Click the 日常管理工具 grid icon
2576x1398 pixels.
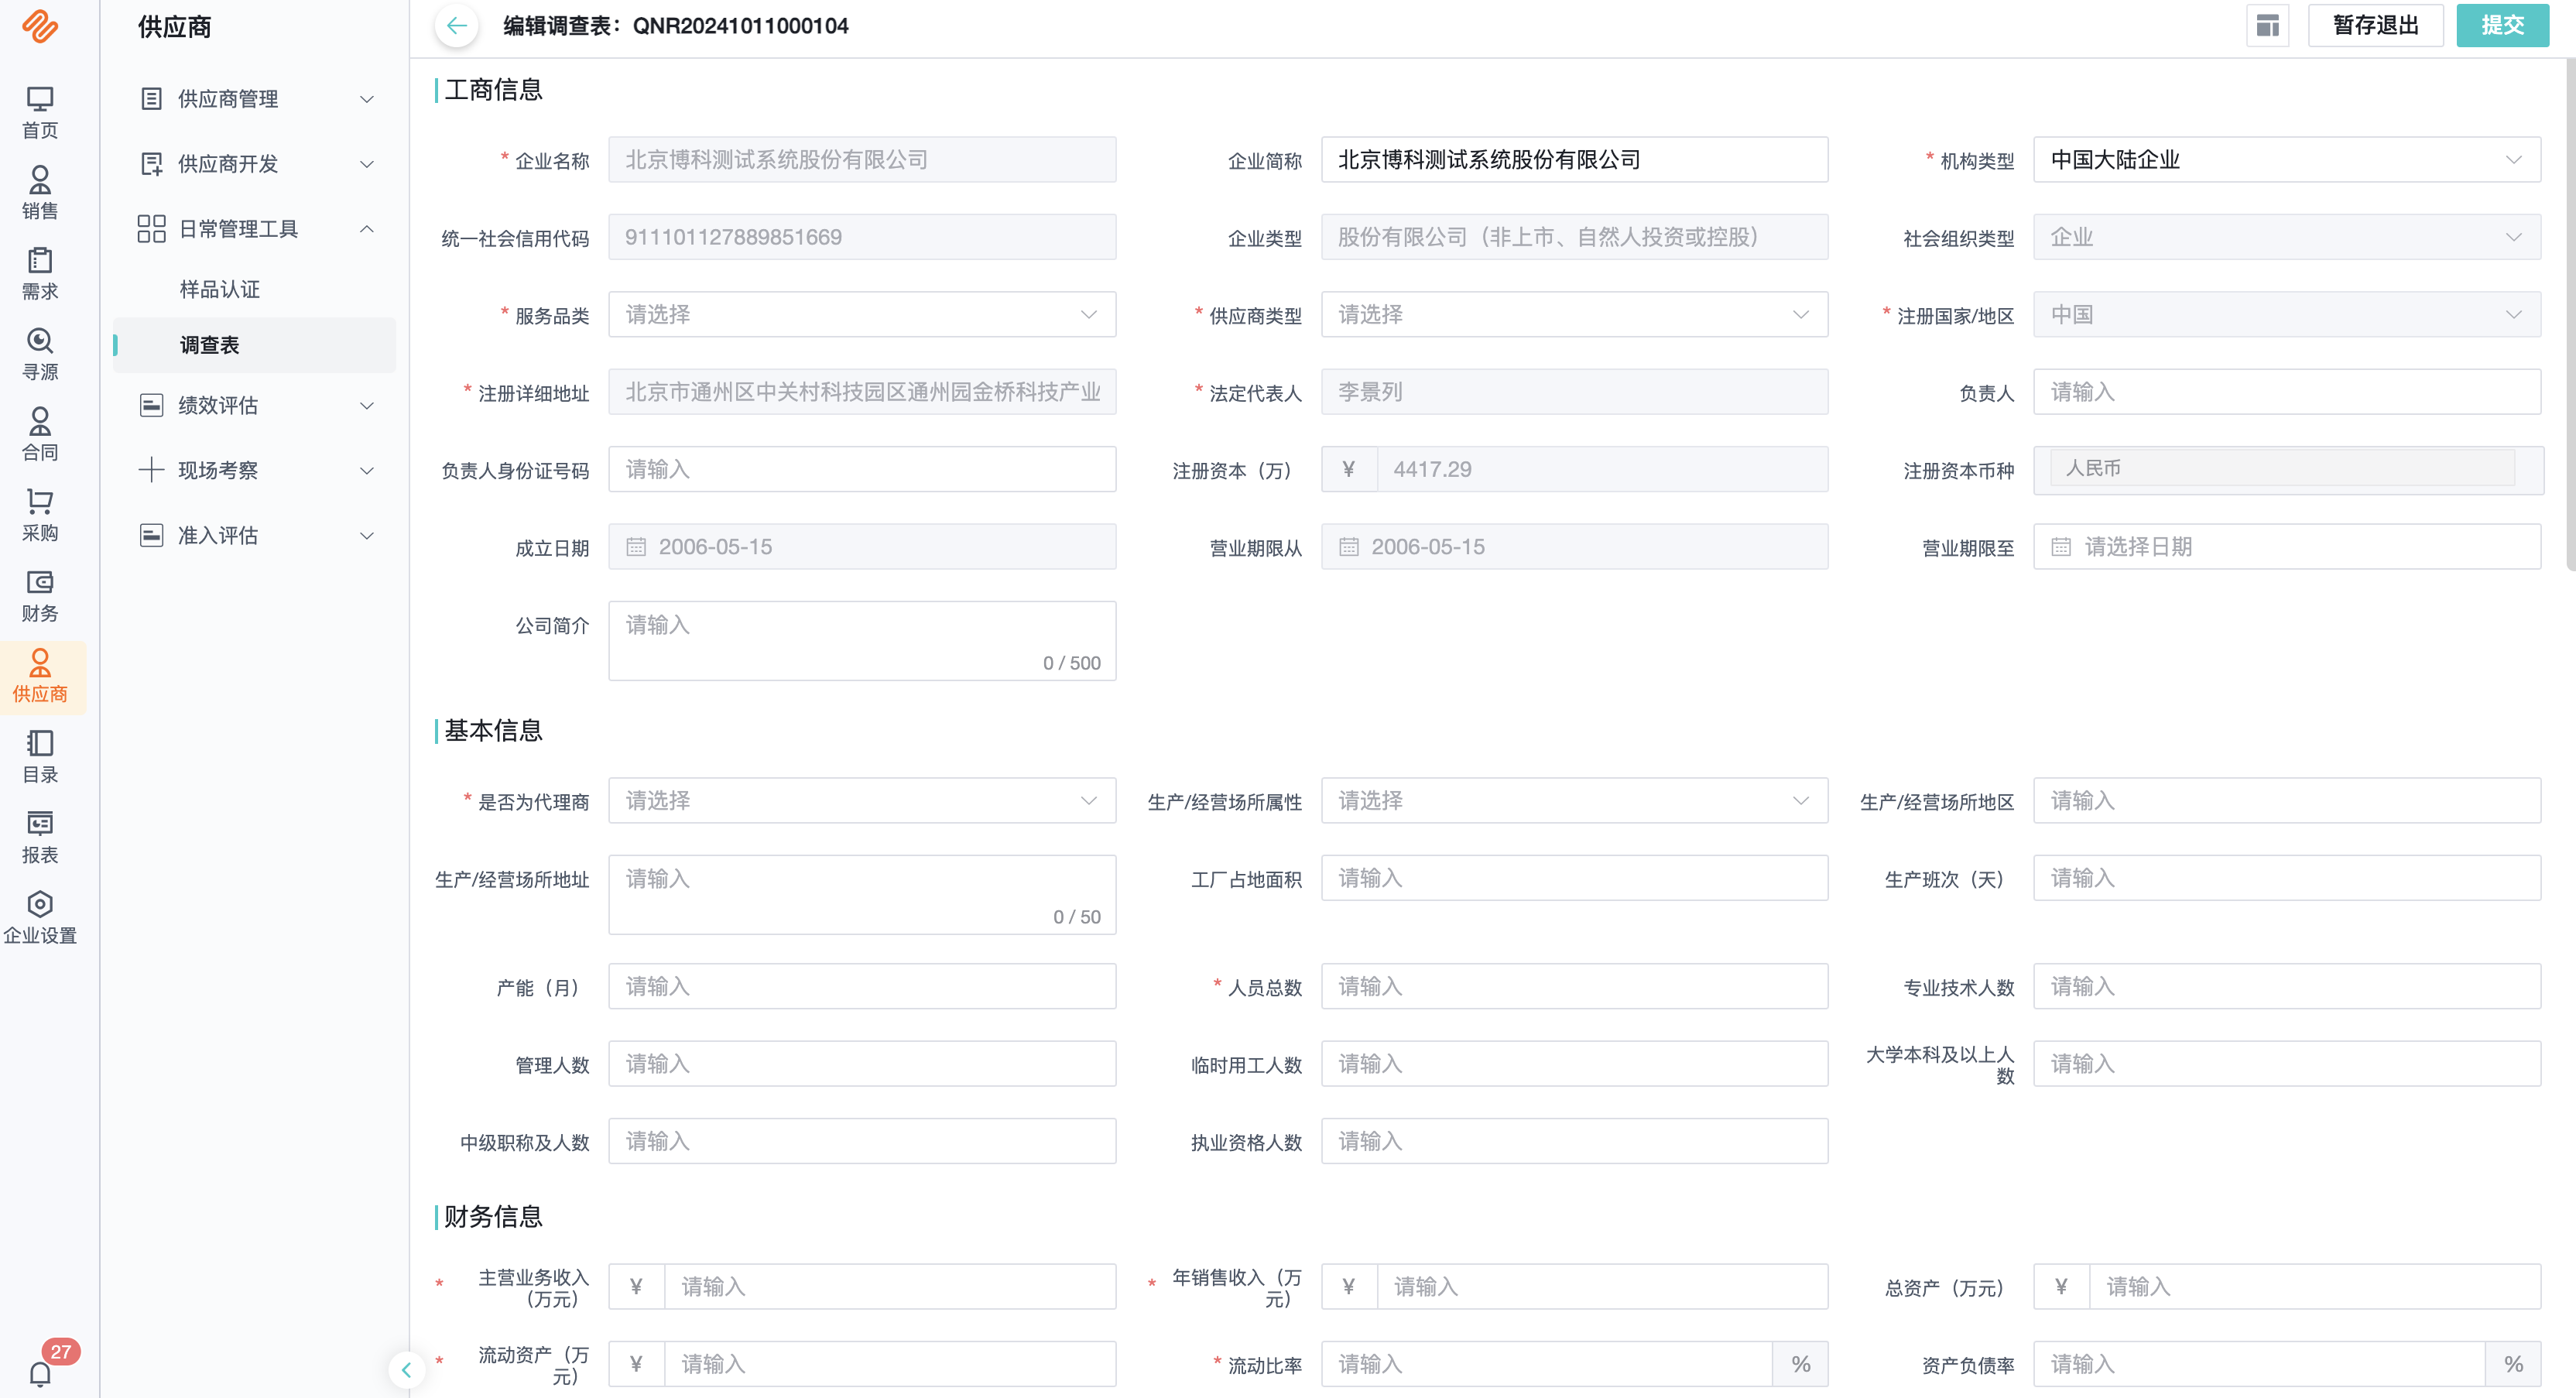pos(151,229)
